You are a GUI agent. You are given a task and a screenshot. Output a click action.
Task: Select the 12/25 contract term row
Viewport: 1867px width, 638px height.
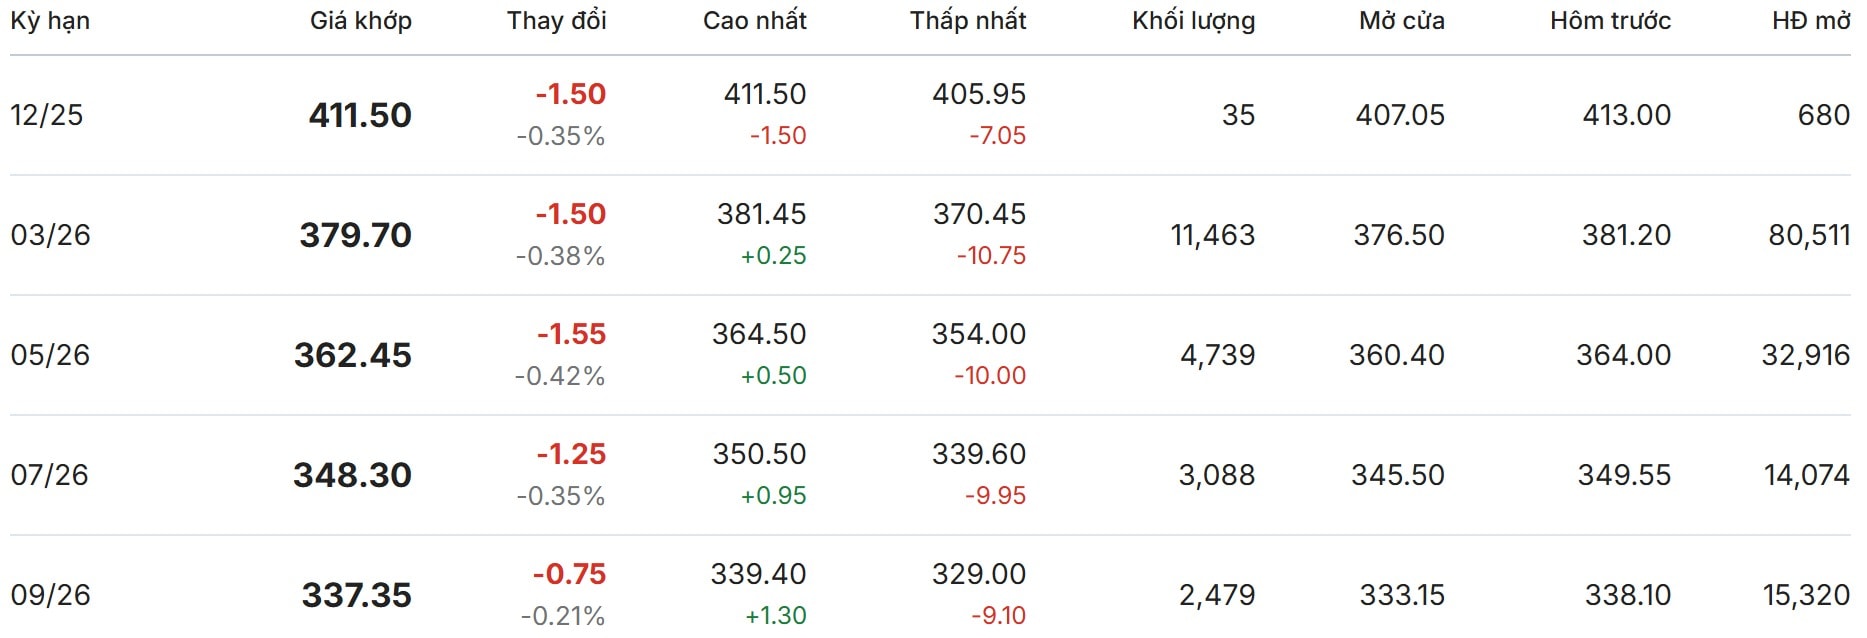pyautogui.click(x=47, y=115)
